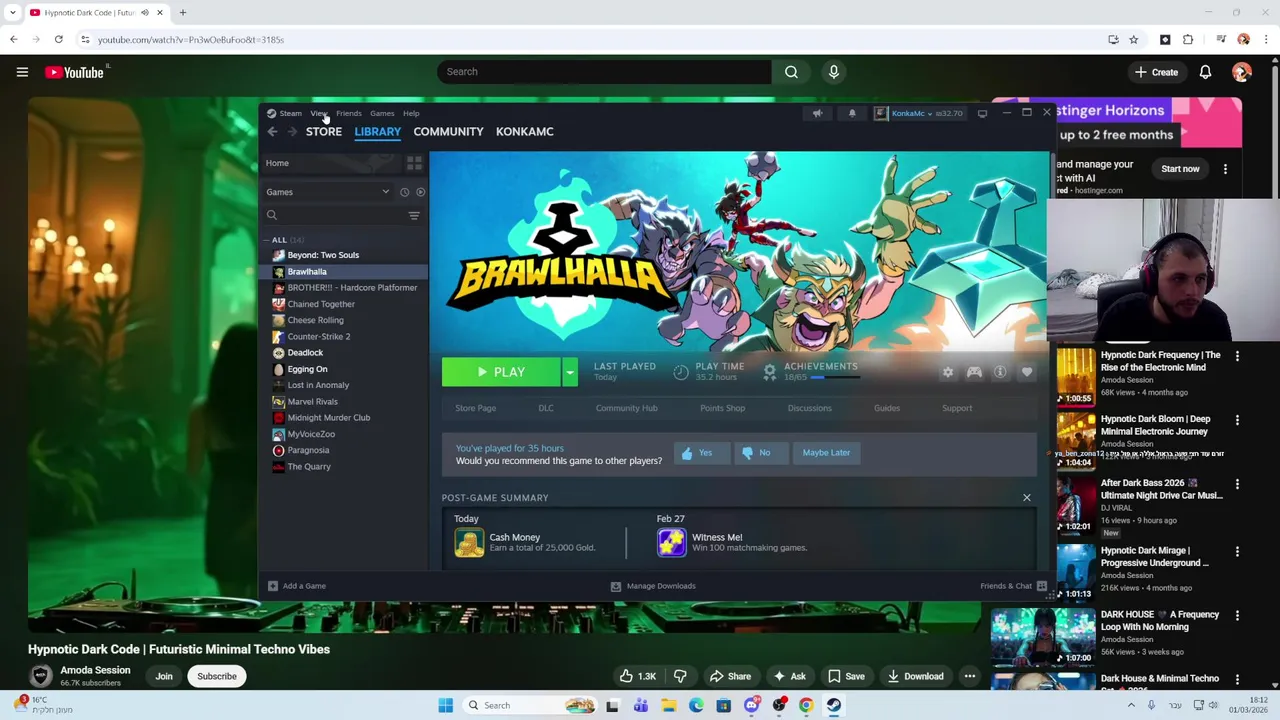The image size is (1280, 720).
Task: Open File Explorer from taskbar
Action: point(669,705)
